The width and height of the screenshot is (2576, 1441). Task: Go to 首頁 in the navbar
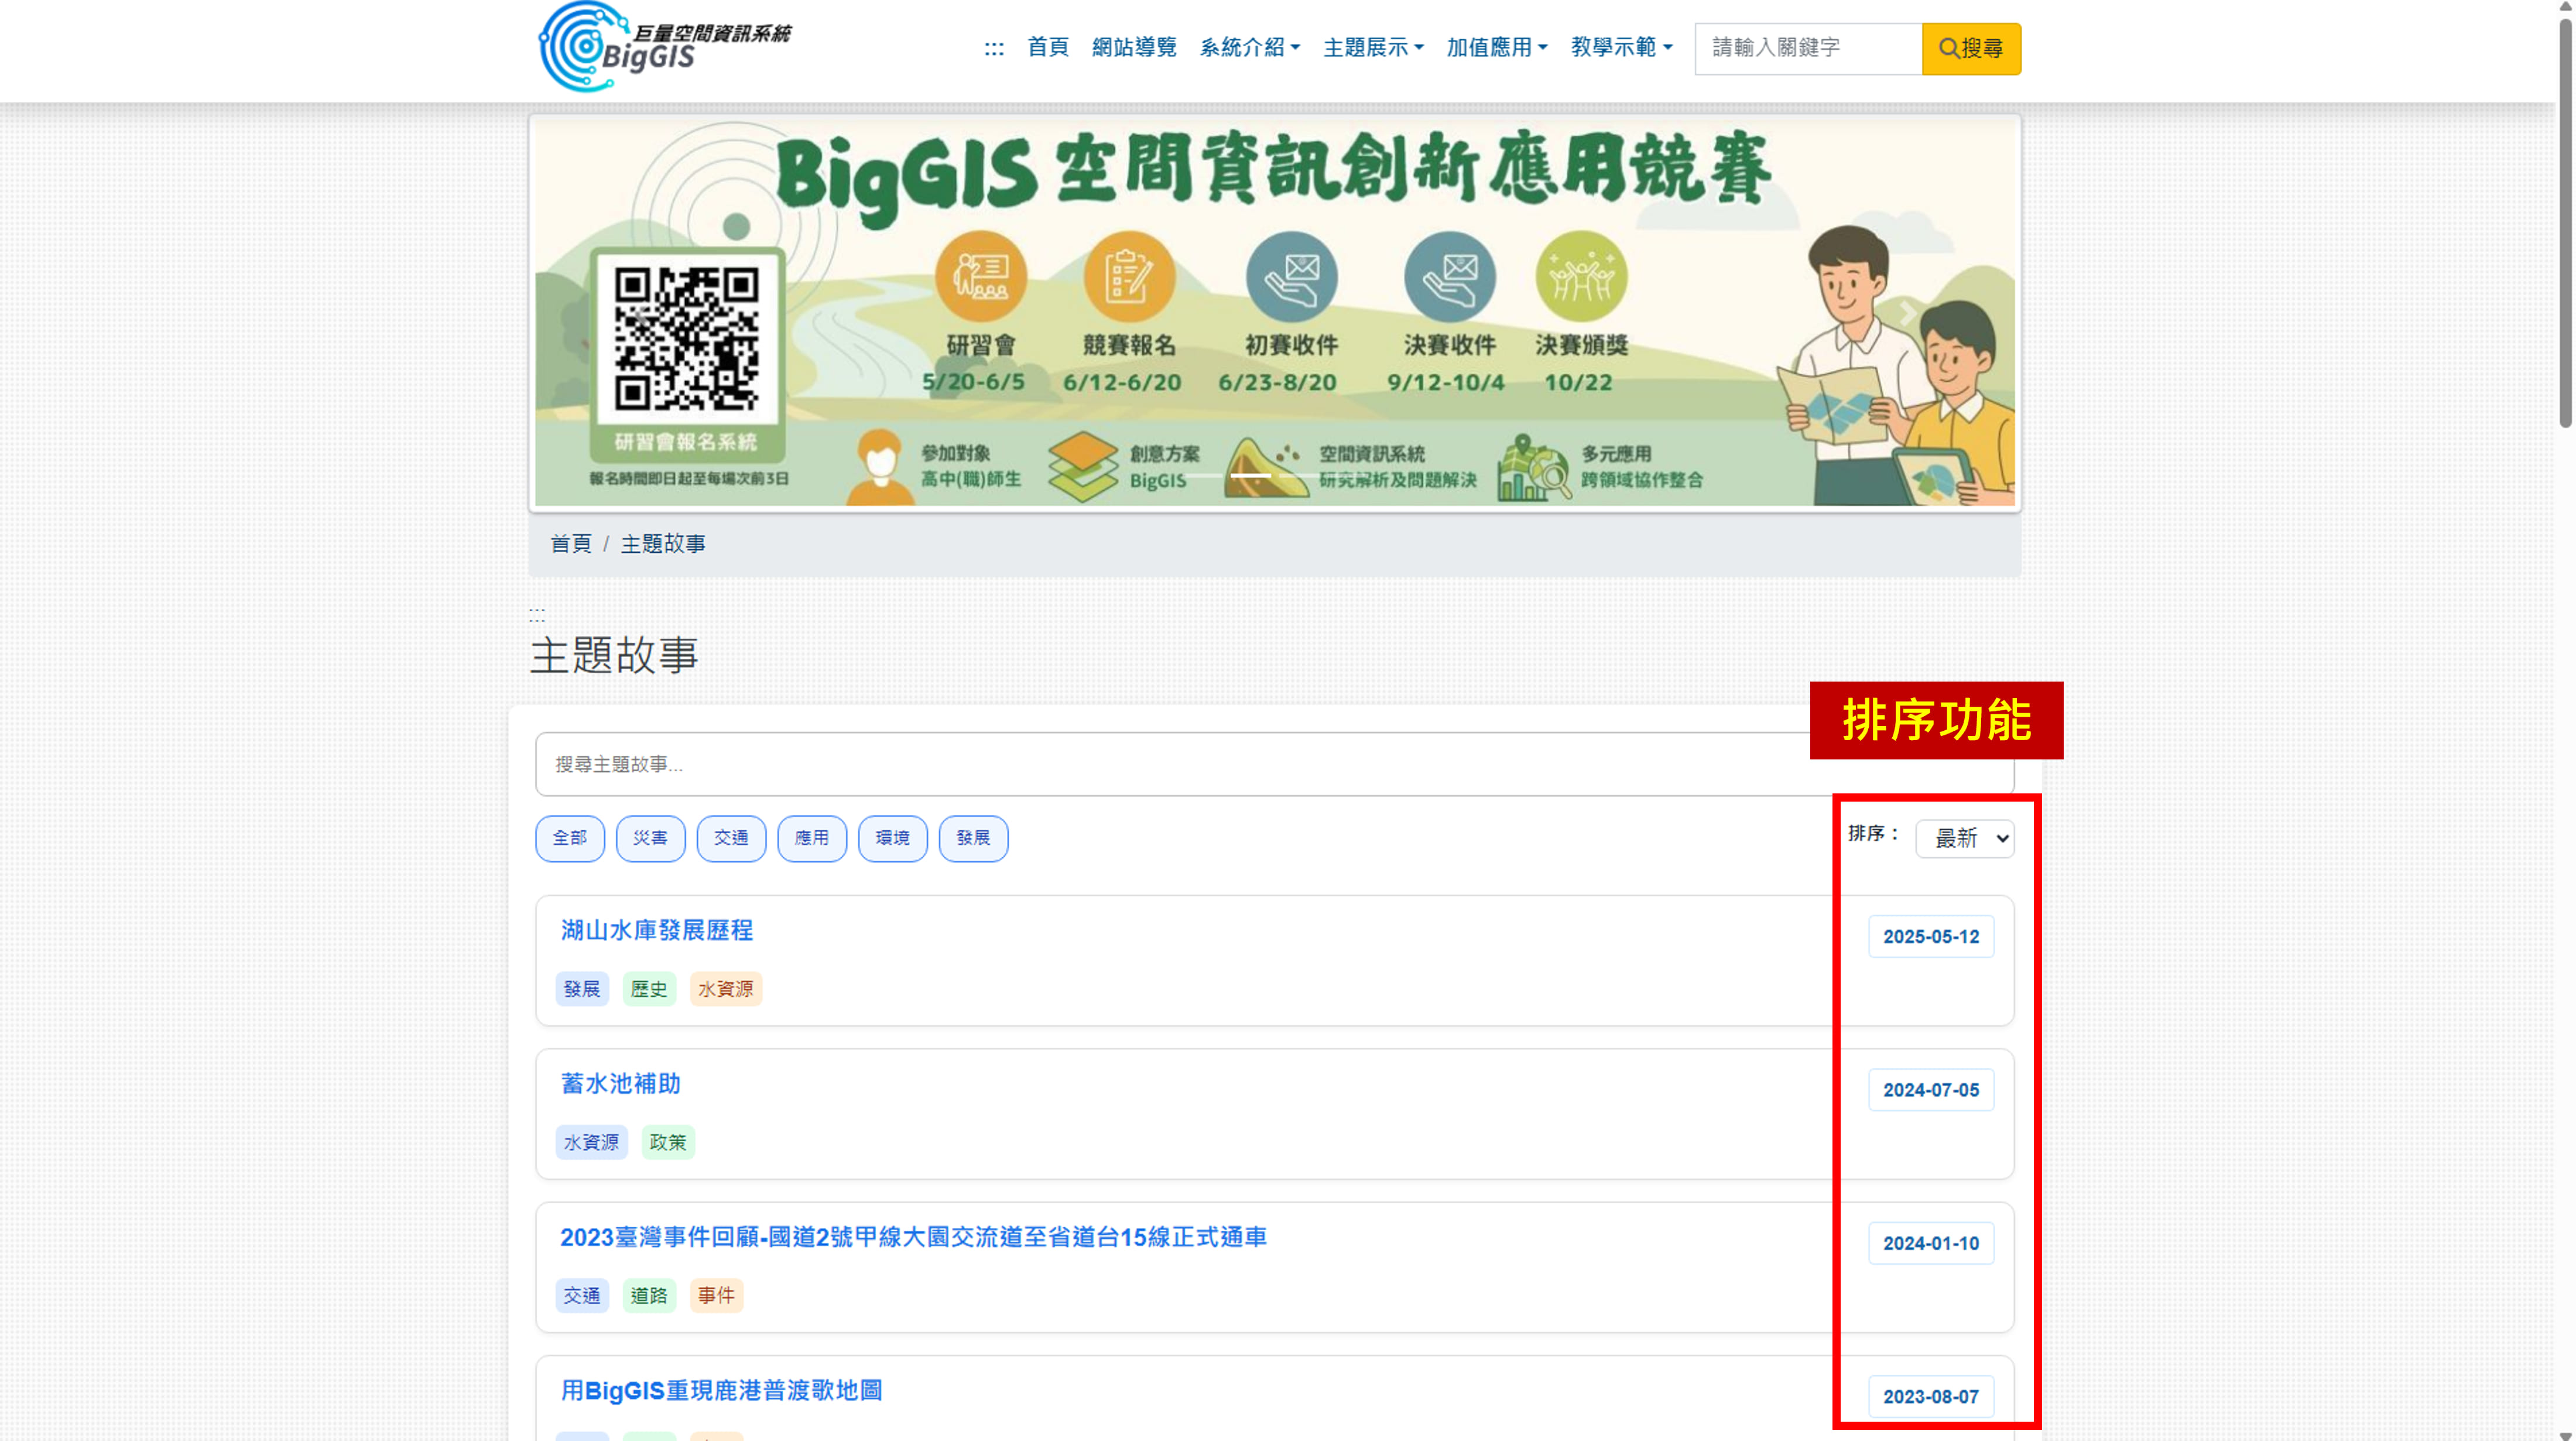tap(1047, 47)
